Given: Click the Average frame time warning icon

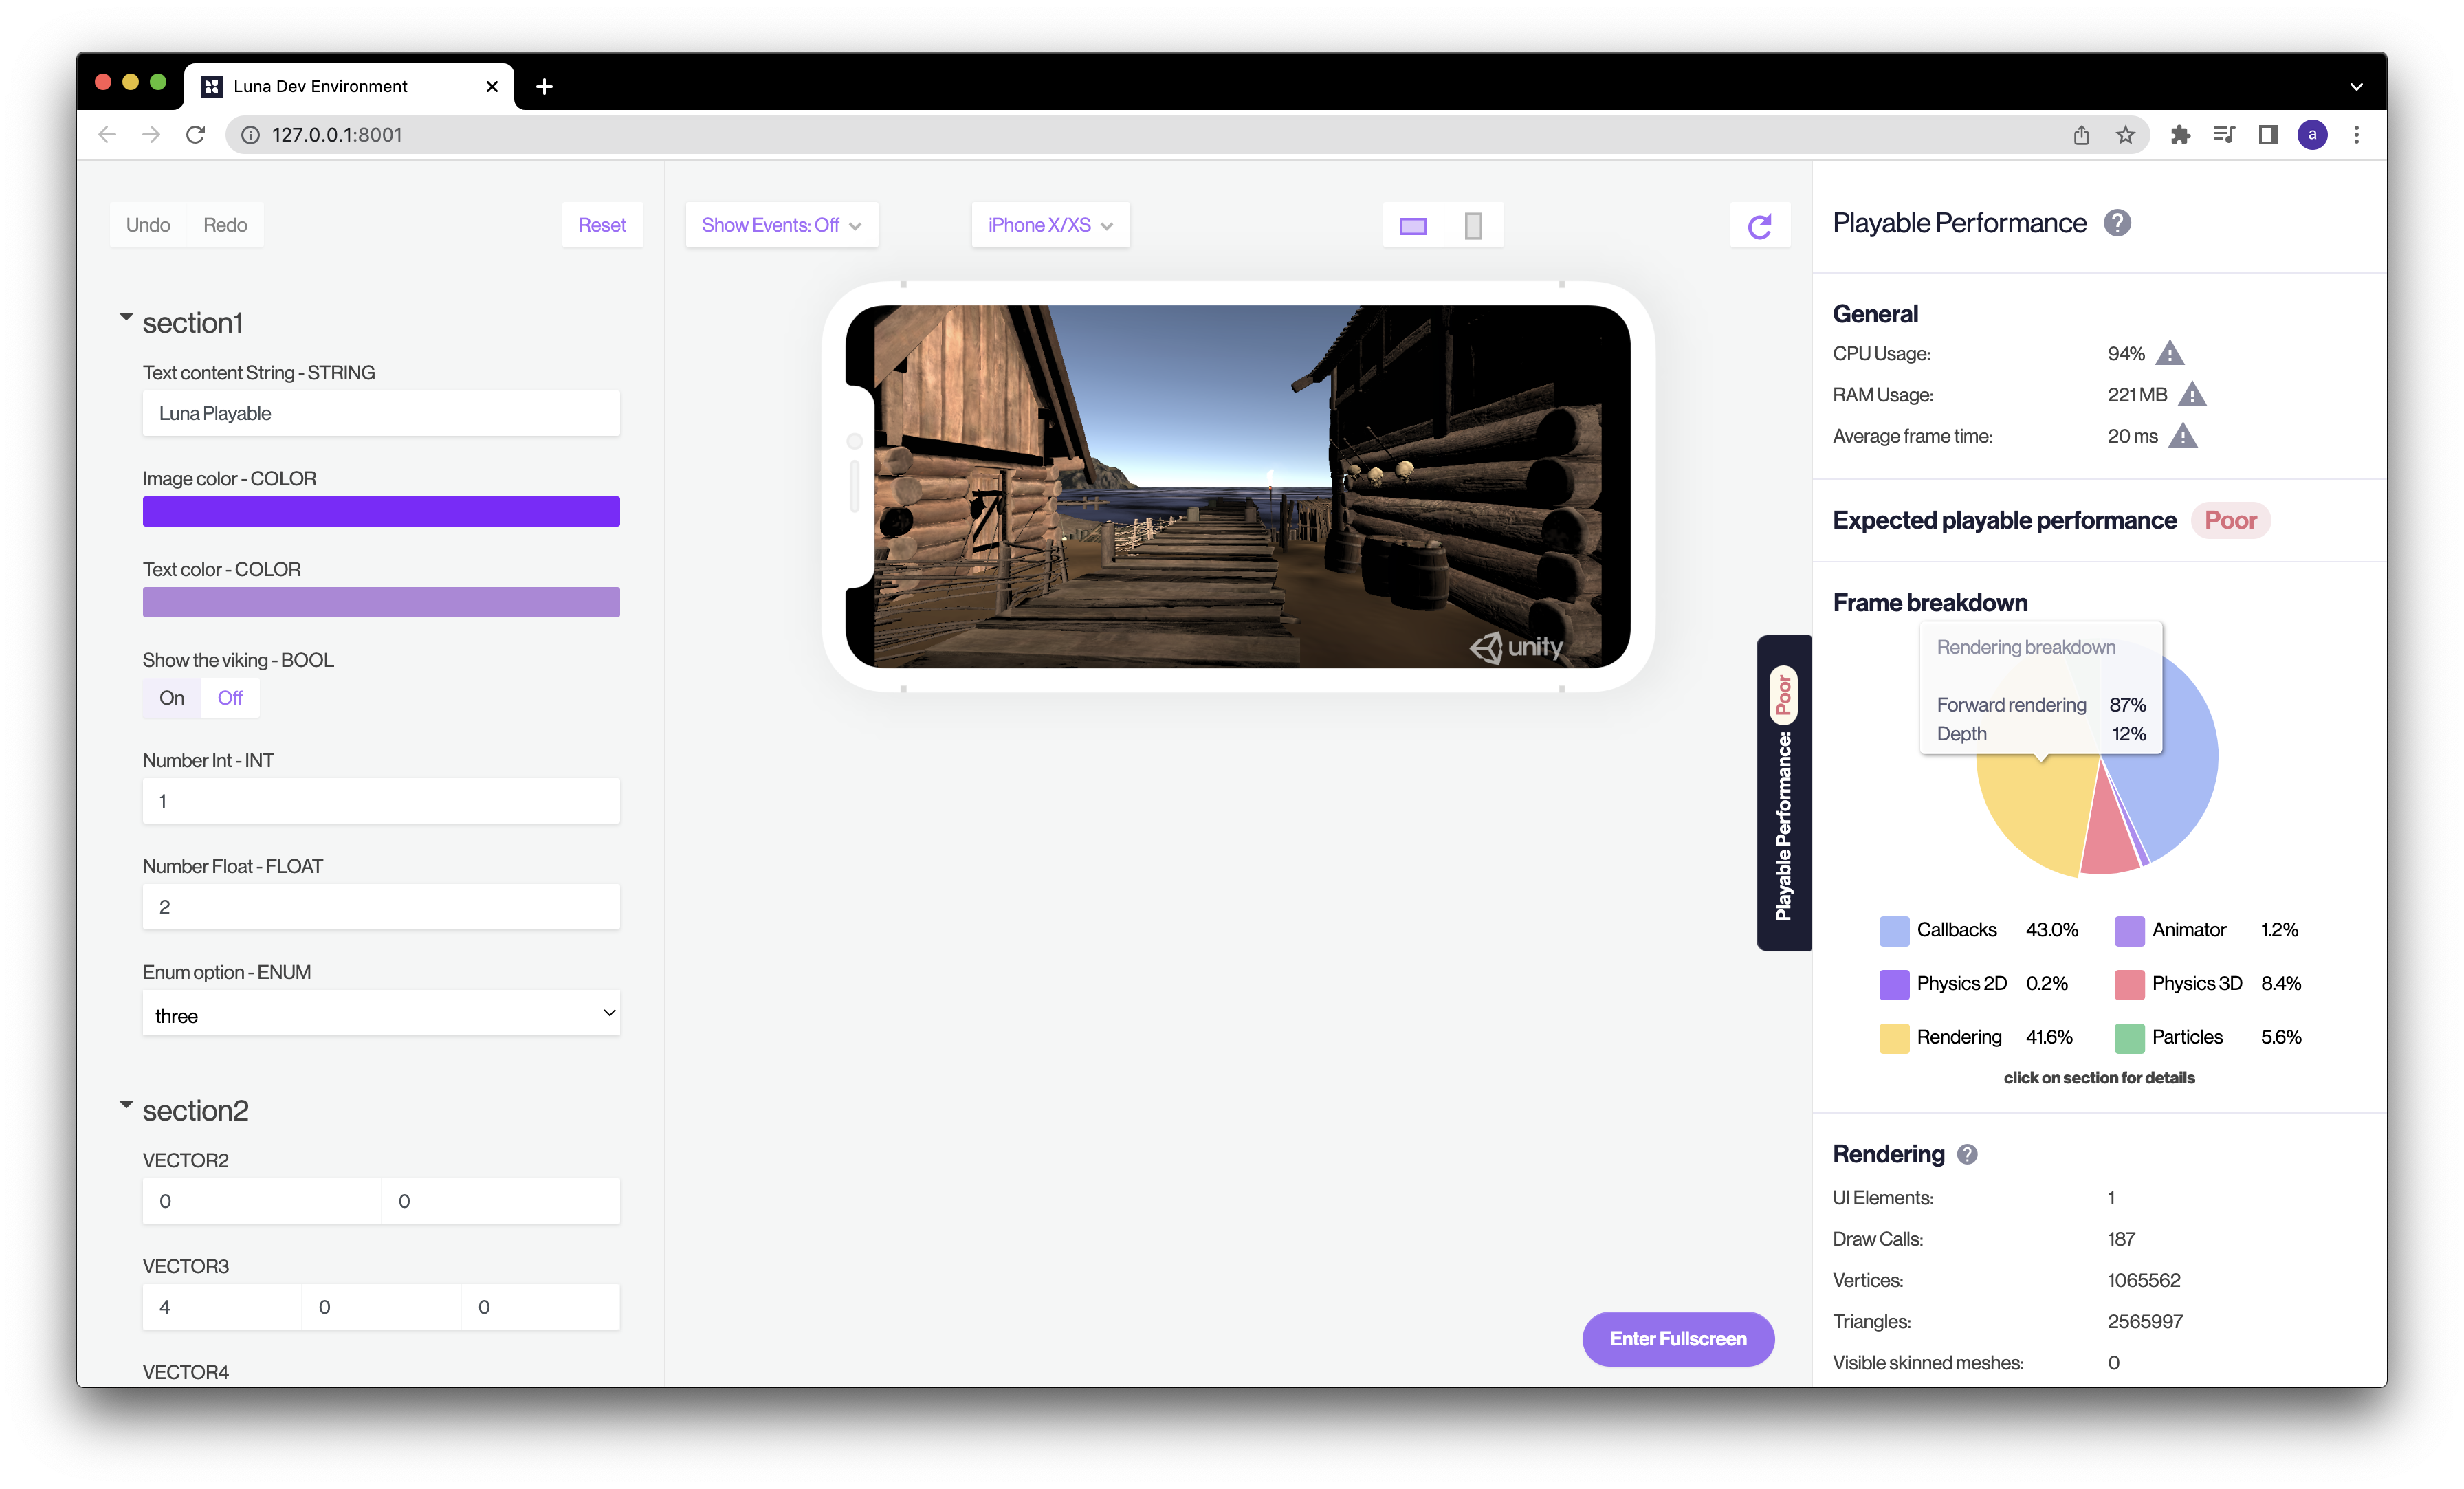Looking at the screenshot, I should point(2188,434).
